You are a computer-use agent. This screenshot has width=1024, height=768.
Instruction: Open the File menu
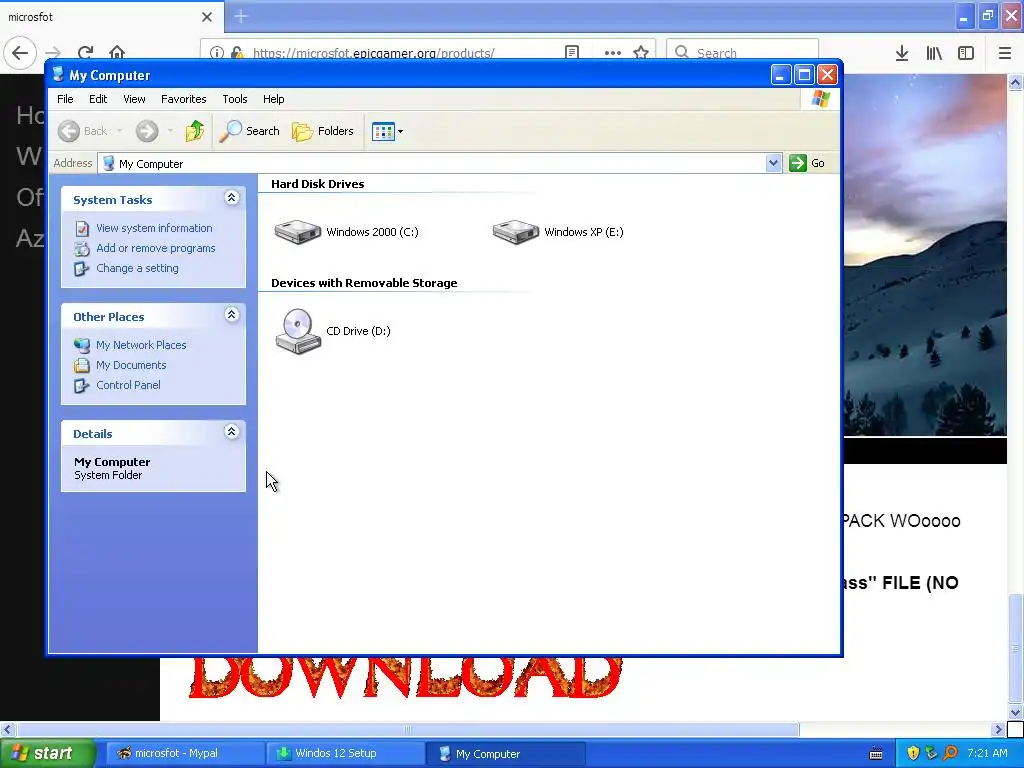click(x=65, y=99)
